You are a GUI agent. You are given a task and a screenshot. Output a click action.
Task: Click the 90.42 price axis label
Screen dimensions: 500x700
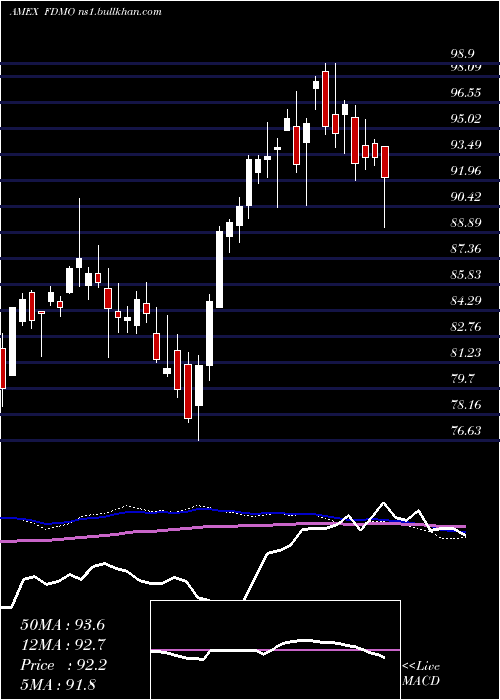[466, 196]
